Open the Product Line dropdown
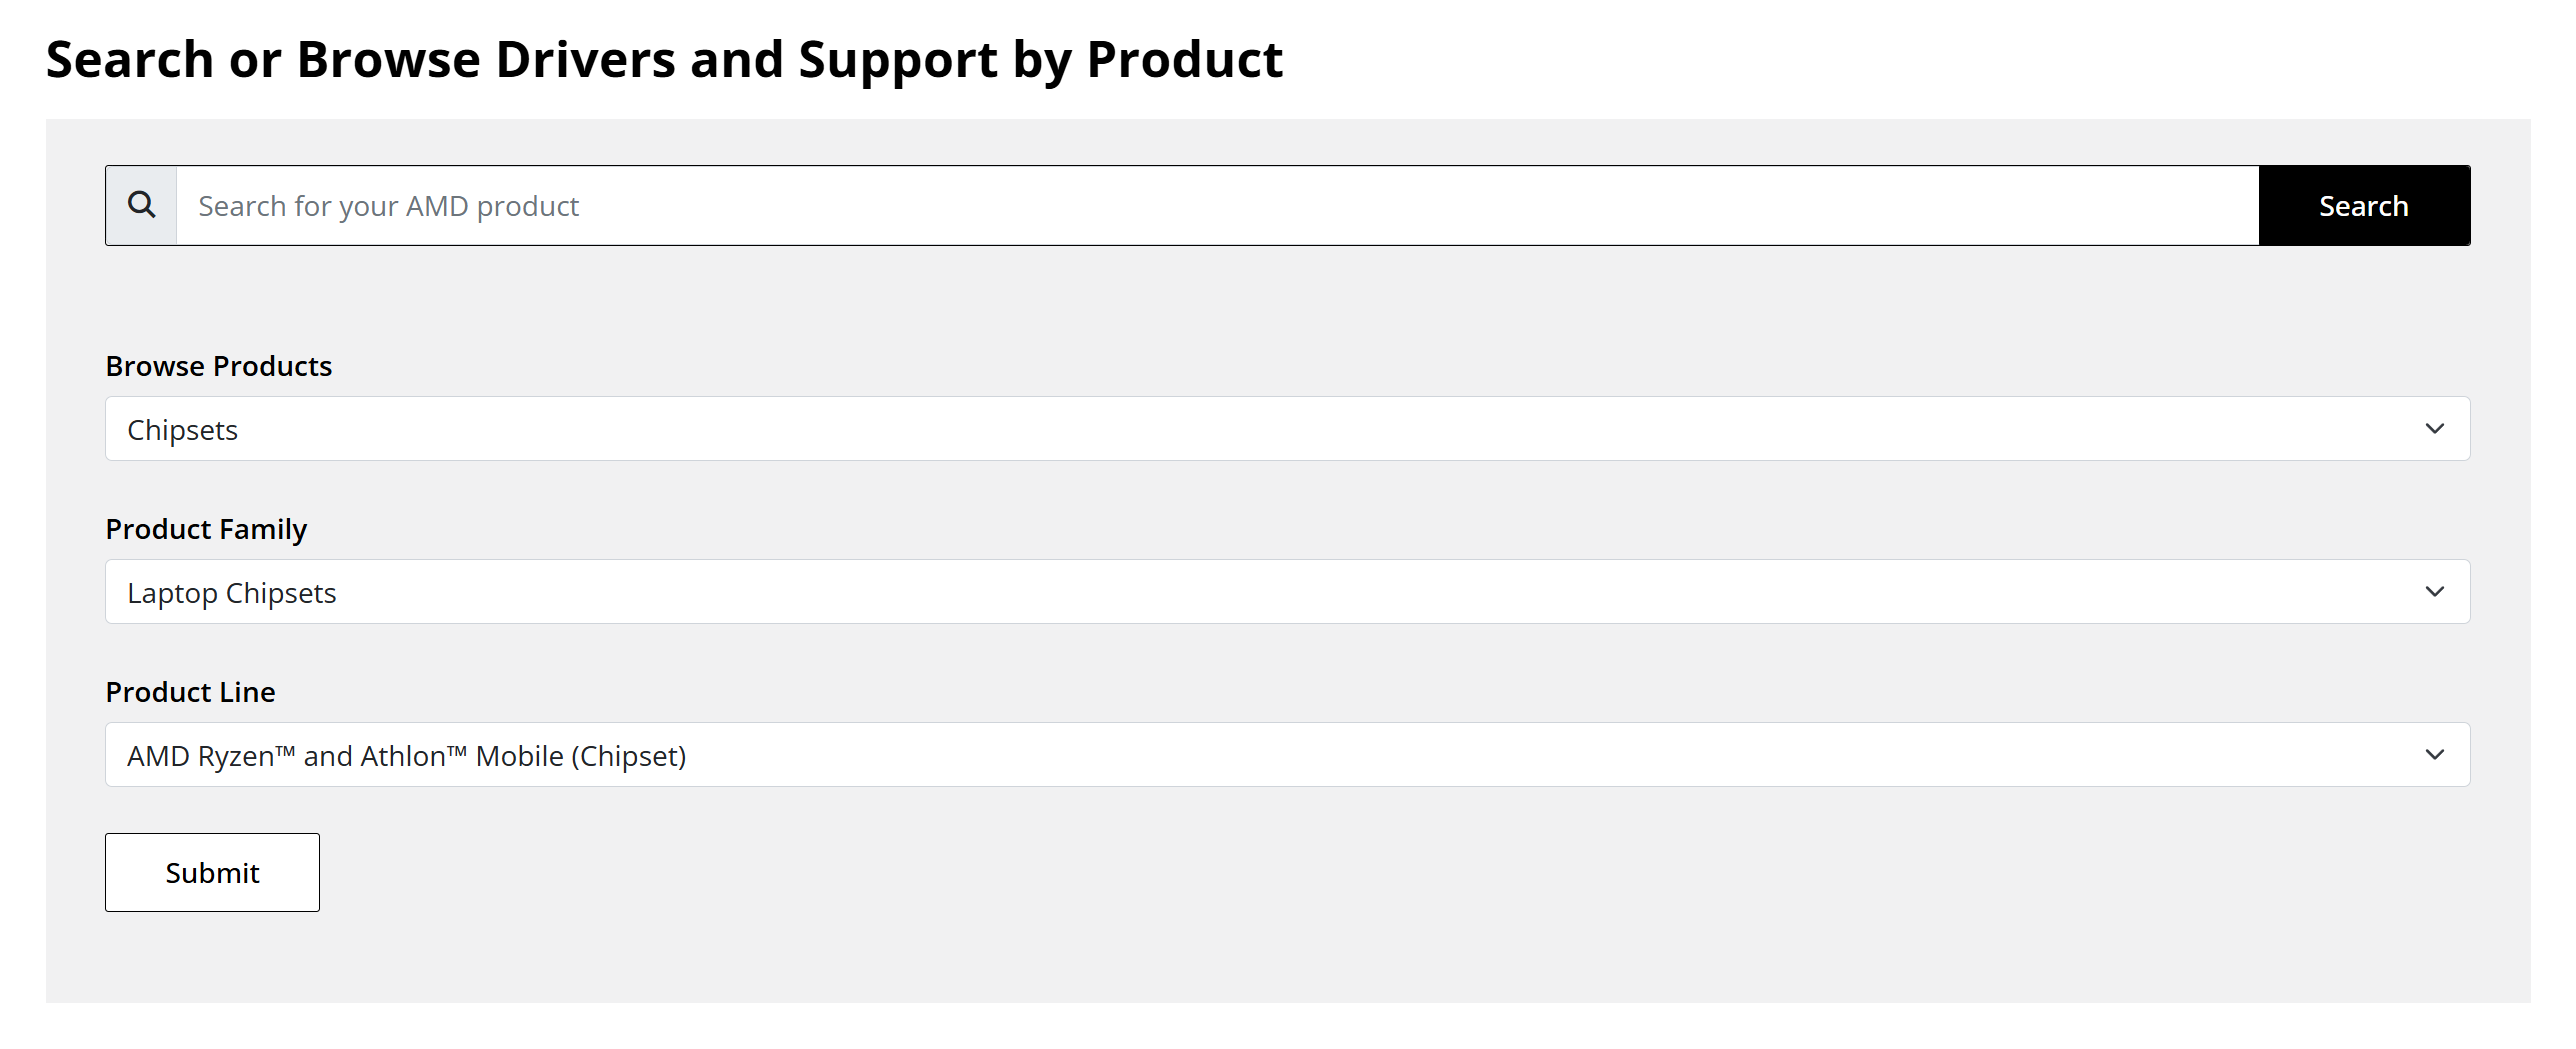Image resolution: width=2576 pixels, height=1049 pixels. [x=1286, y=755]
